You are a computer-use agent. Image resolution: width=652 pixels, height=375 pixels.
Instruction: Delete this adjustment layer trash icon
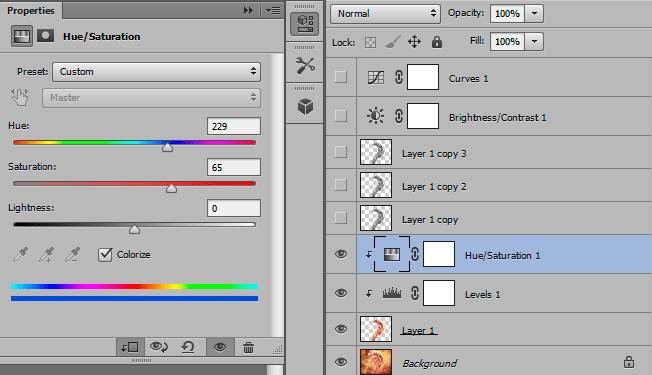coord(248,347)
